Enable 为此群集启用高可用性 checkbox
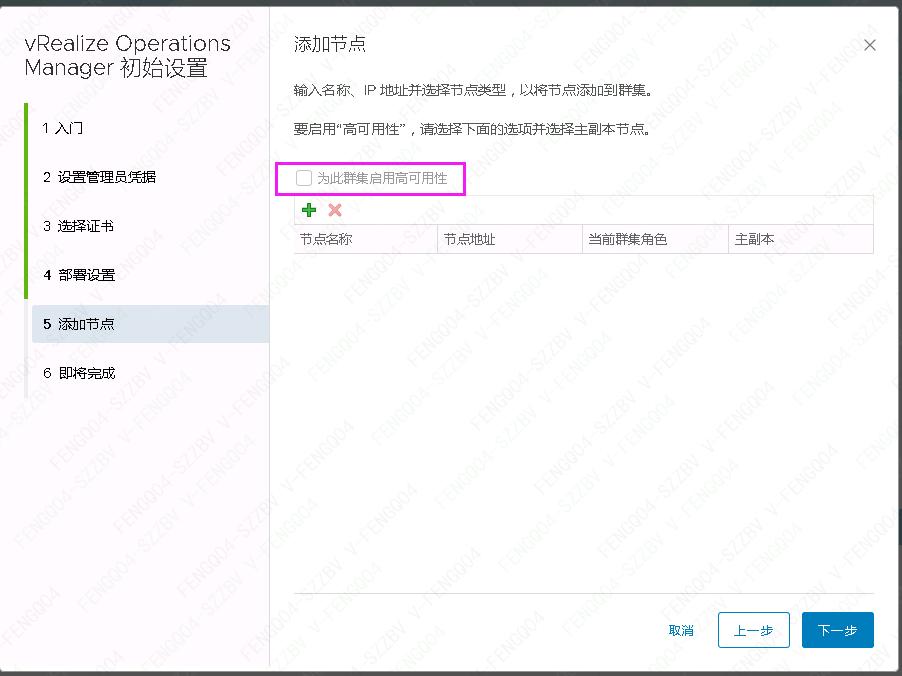Image resolution: width=902 pixels, height=676 pixels. pyautogui.click(x=304, y=178)
